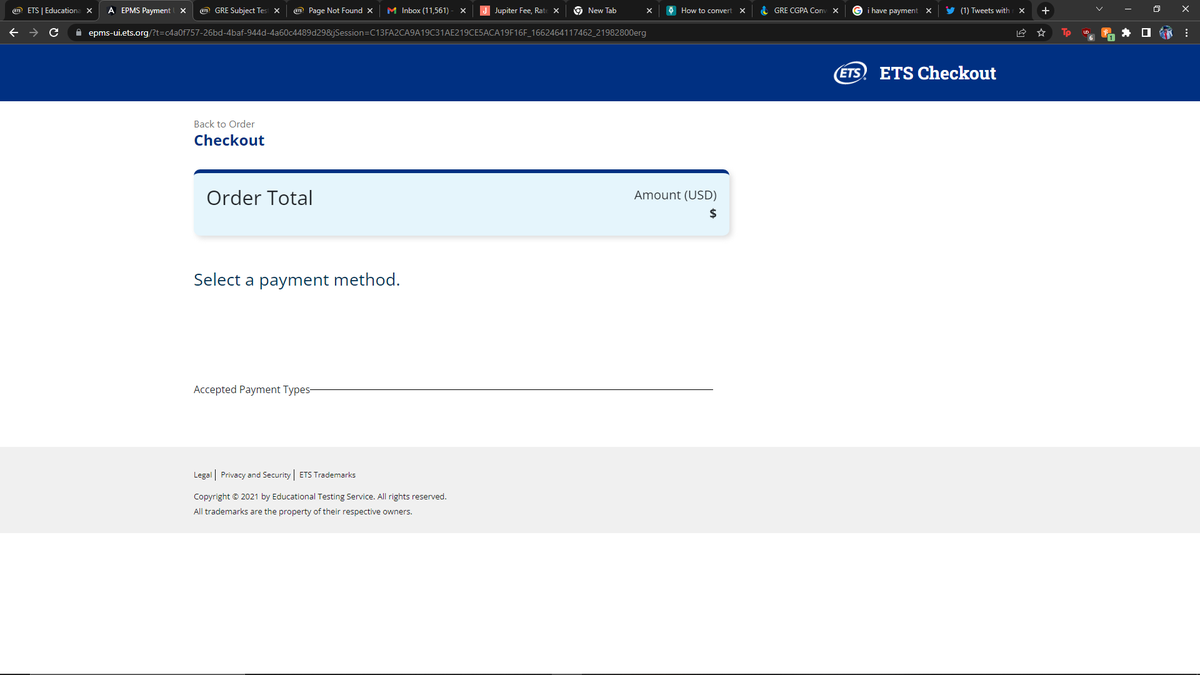Open the ETS Trademarks footer link

tap(327, 475)
